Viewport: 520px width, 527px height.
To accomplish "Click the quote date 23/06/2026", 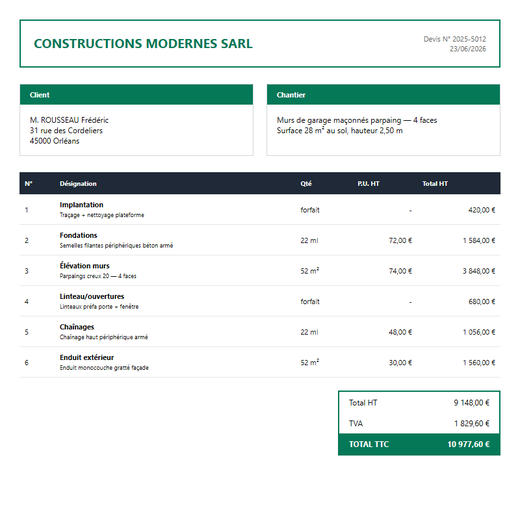I will coord(468,49).
